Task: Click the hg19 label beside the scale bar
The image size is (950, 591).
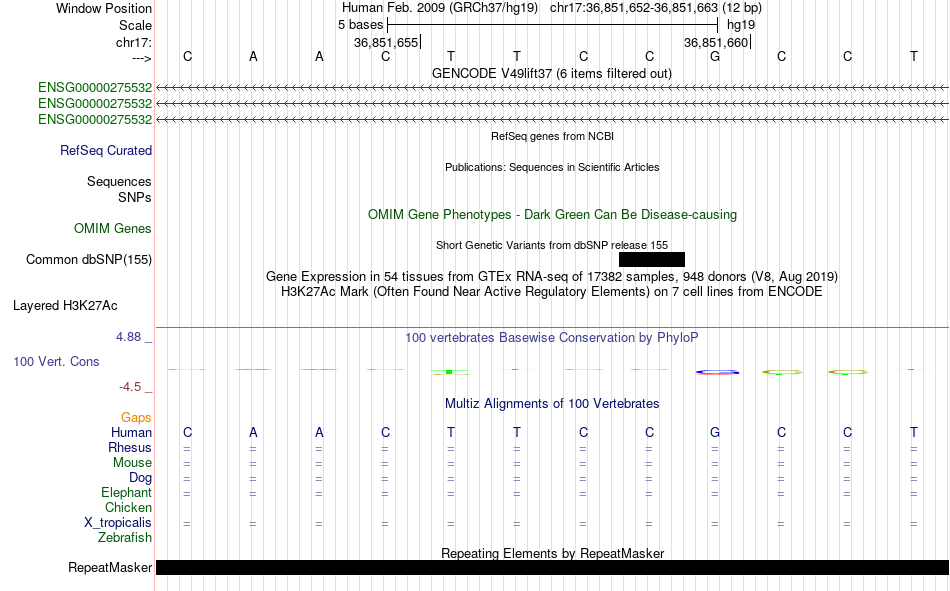Action: pos(741,25)
